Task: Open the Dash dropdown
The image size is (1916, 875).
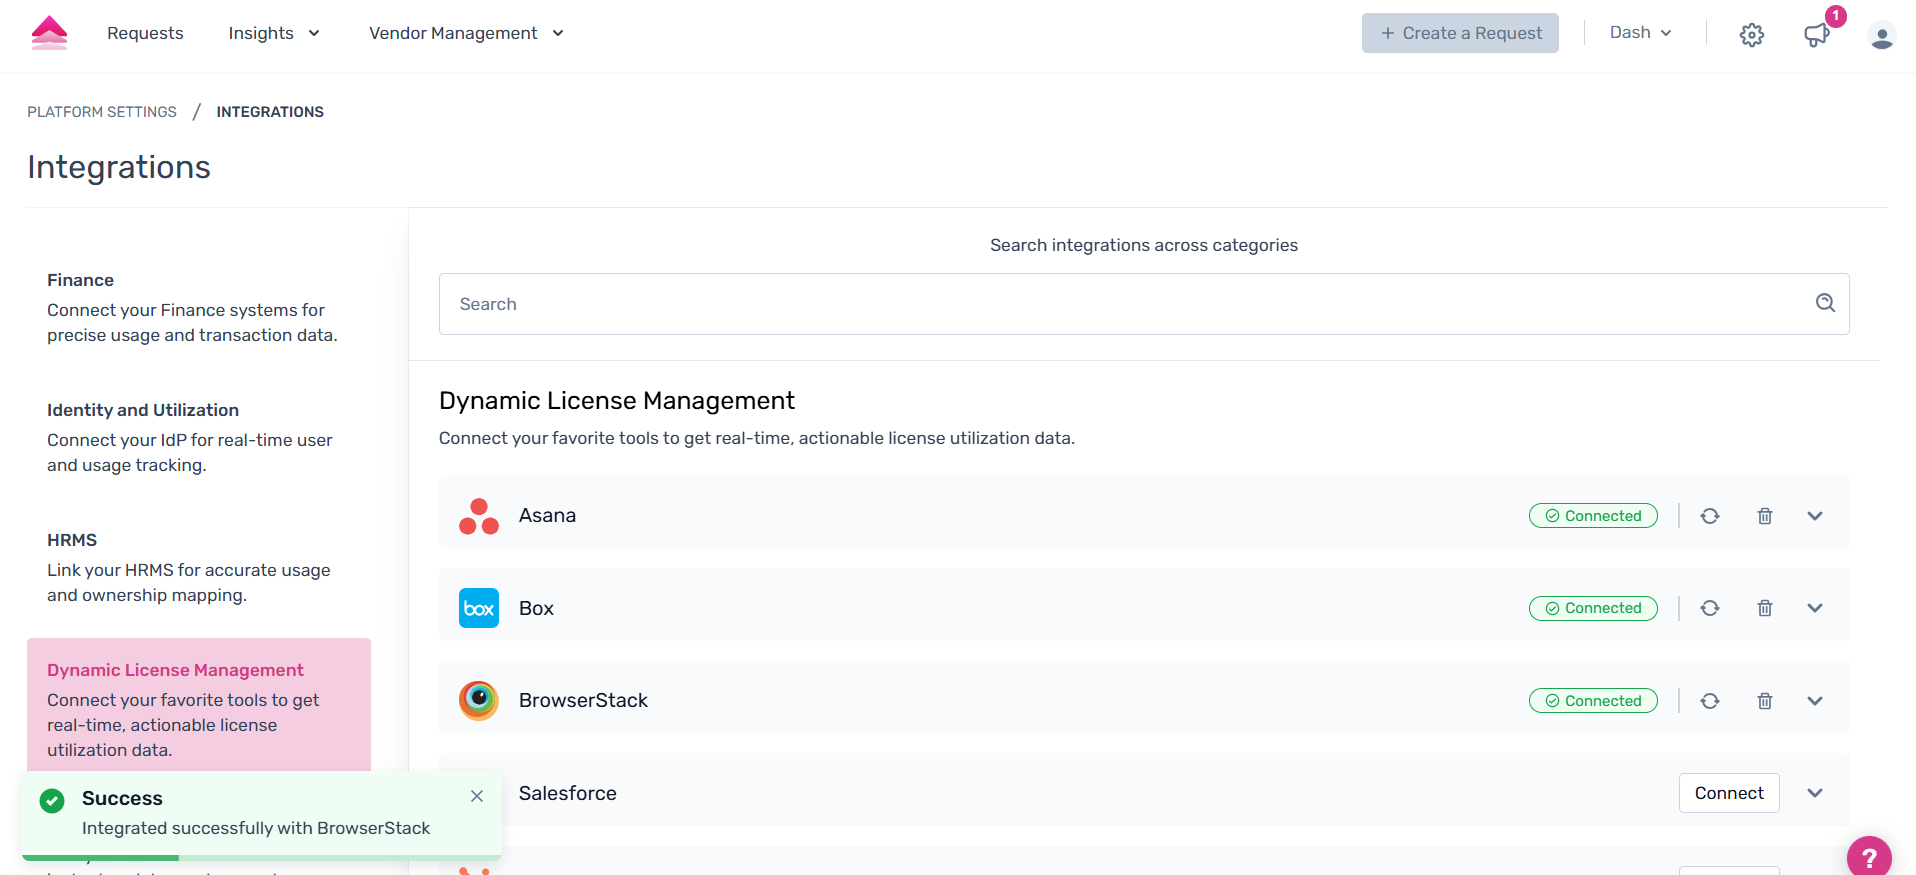Action: (1640, 33)
